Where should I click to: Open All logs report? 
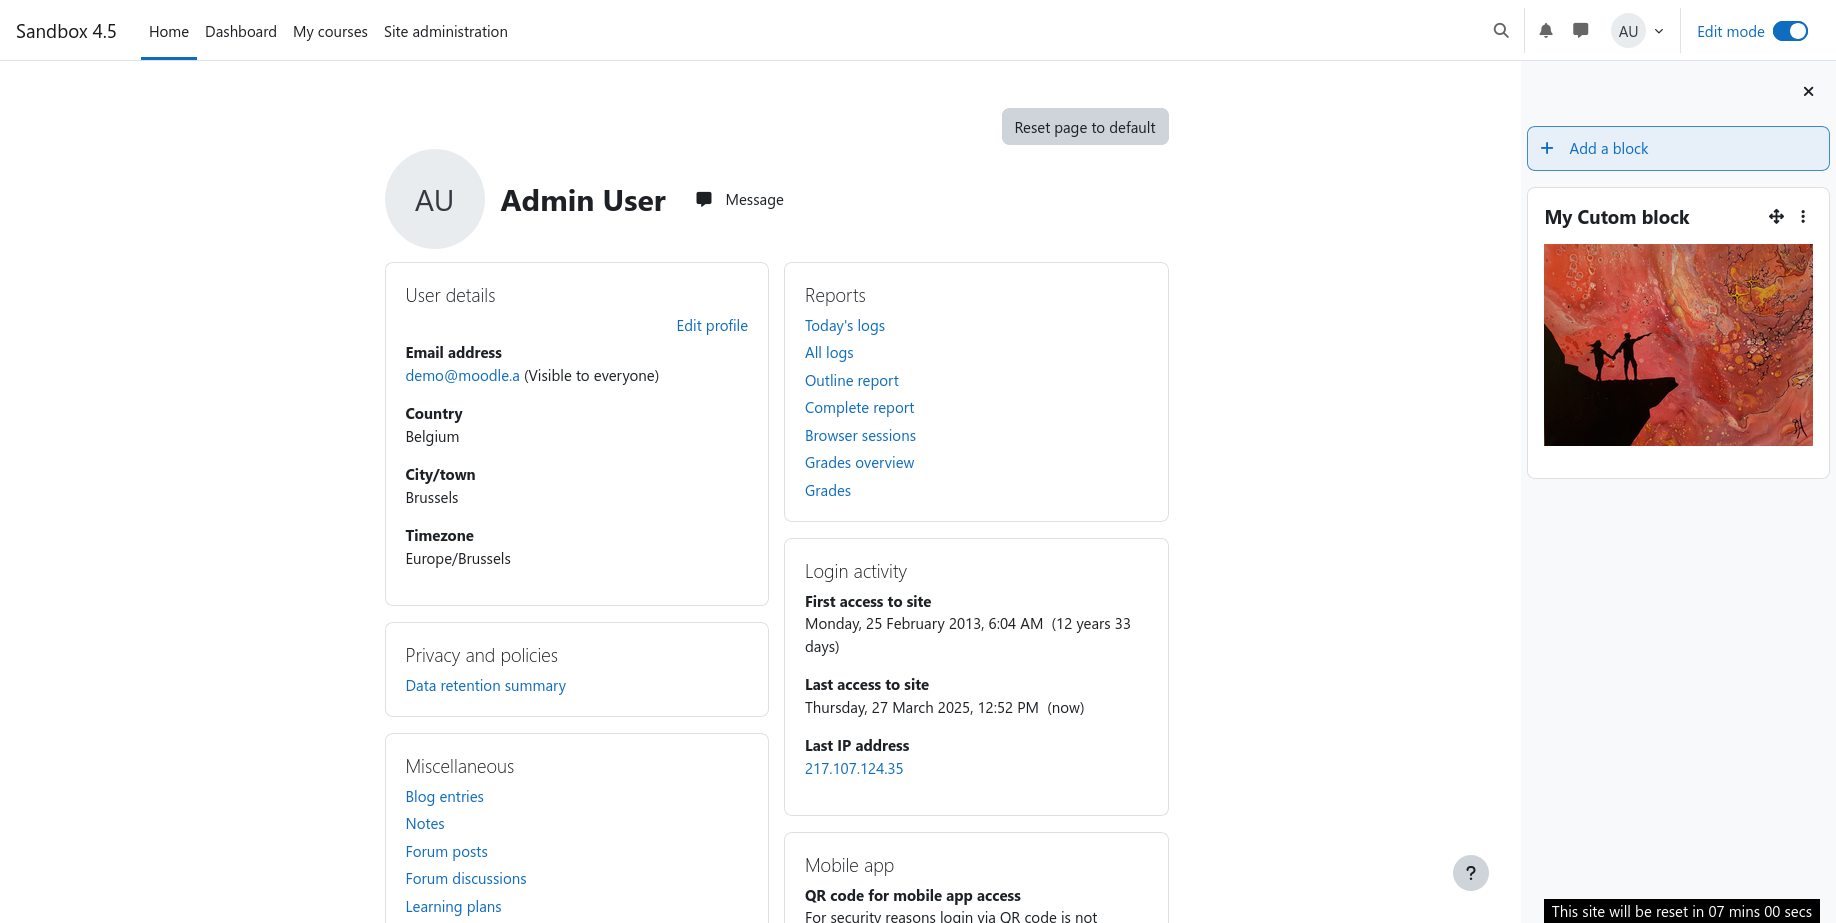pyautogui.click(x=829, y=352)
